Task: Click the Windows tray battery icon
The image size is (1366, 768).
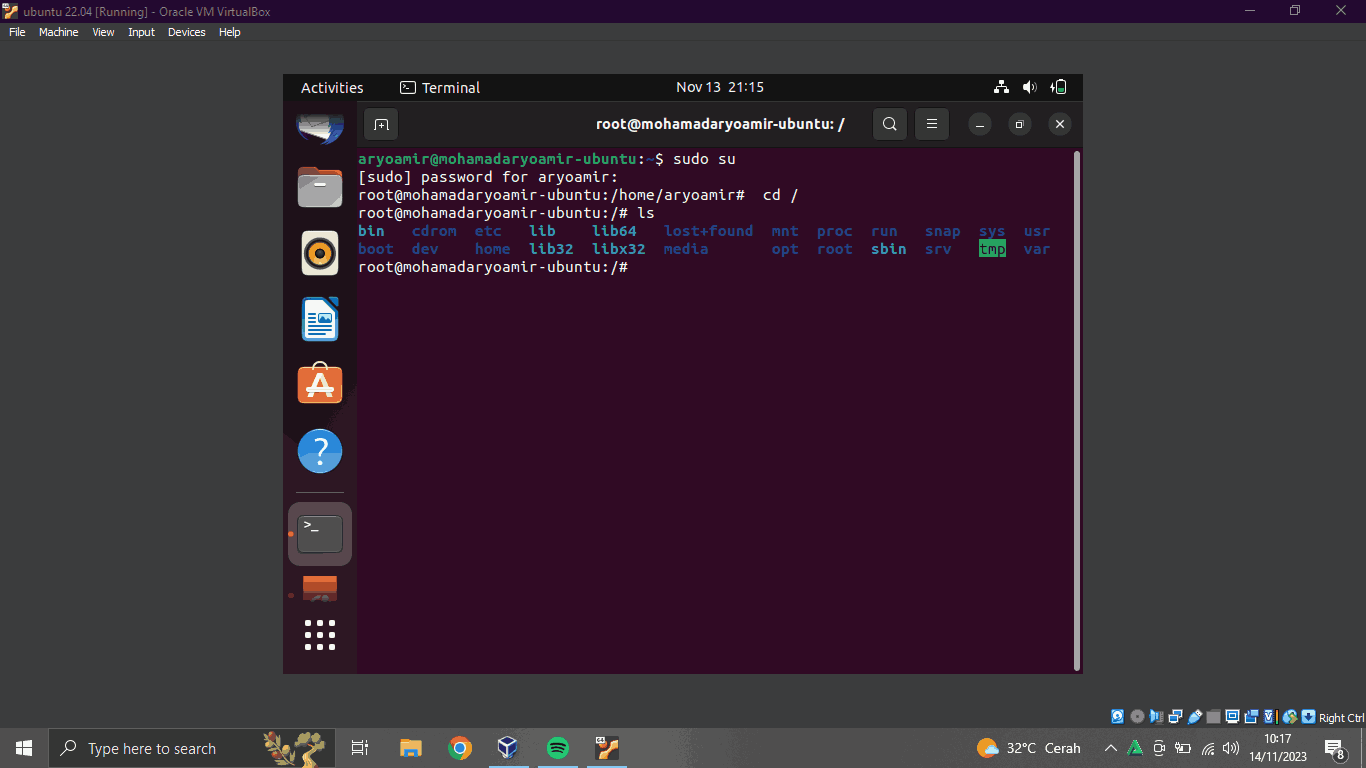Action: [x=1183, y=748]
